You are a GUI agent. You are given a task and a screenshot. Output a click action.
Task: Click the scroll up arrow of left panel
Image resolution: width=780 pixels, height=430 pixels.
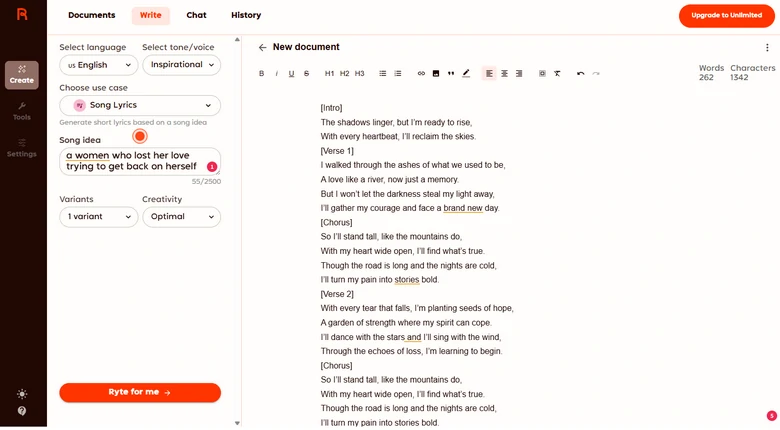click(237, 39)
